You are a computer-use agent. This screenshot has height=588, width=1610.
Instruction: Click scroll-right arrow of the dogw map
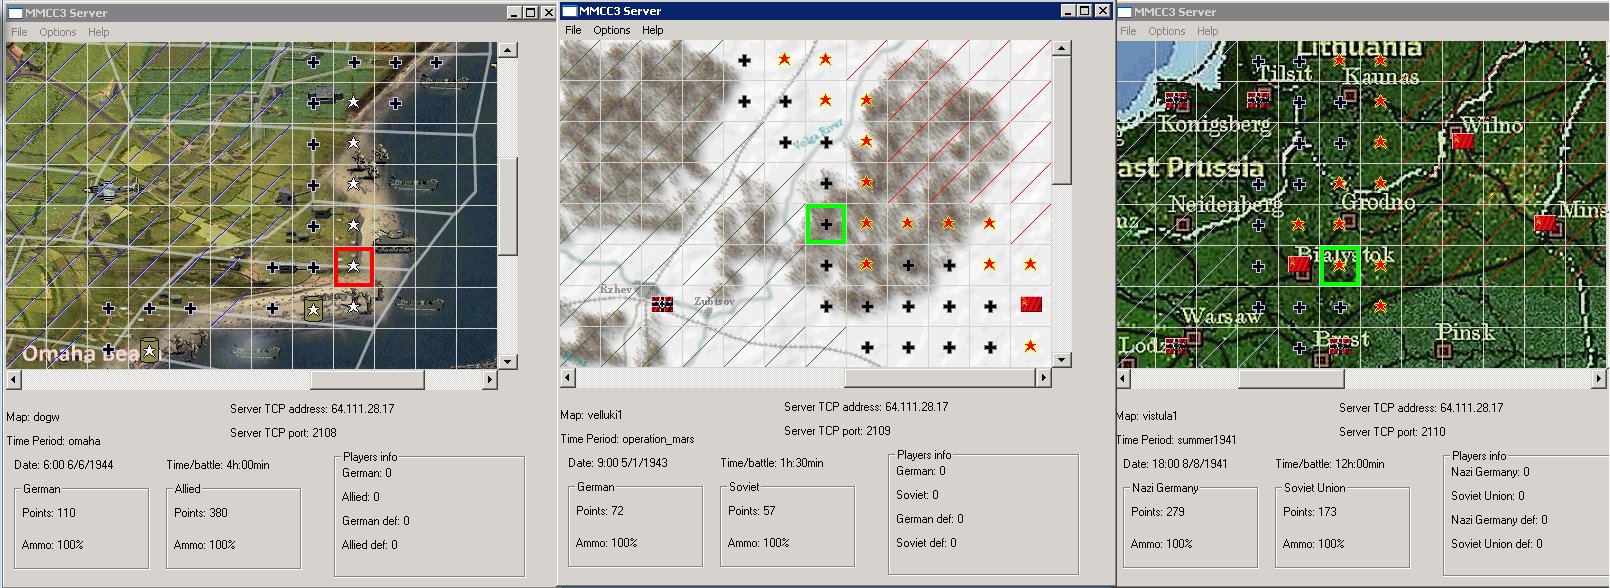(490, 380)
